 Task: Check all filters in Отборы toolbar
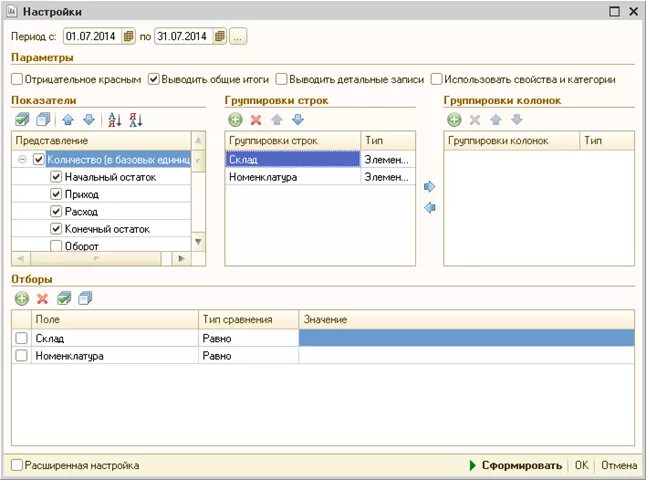[x=64, y=298]
